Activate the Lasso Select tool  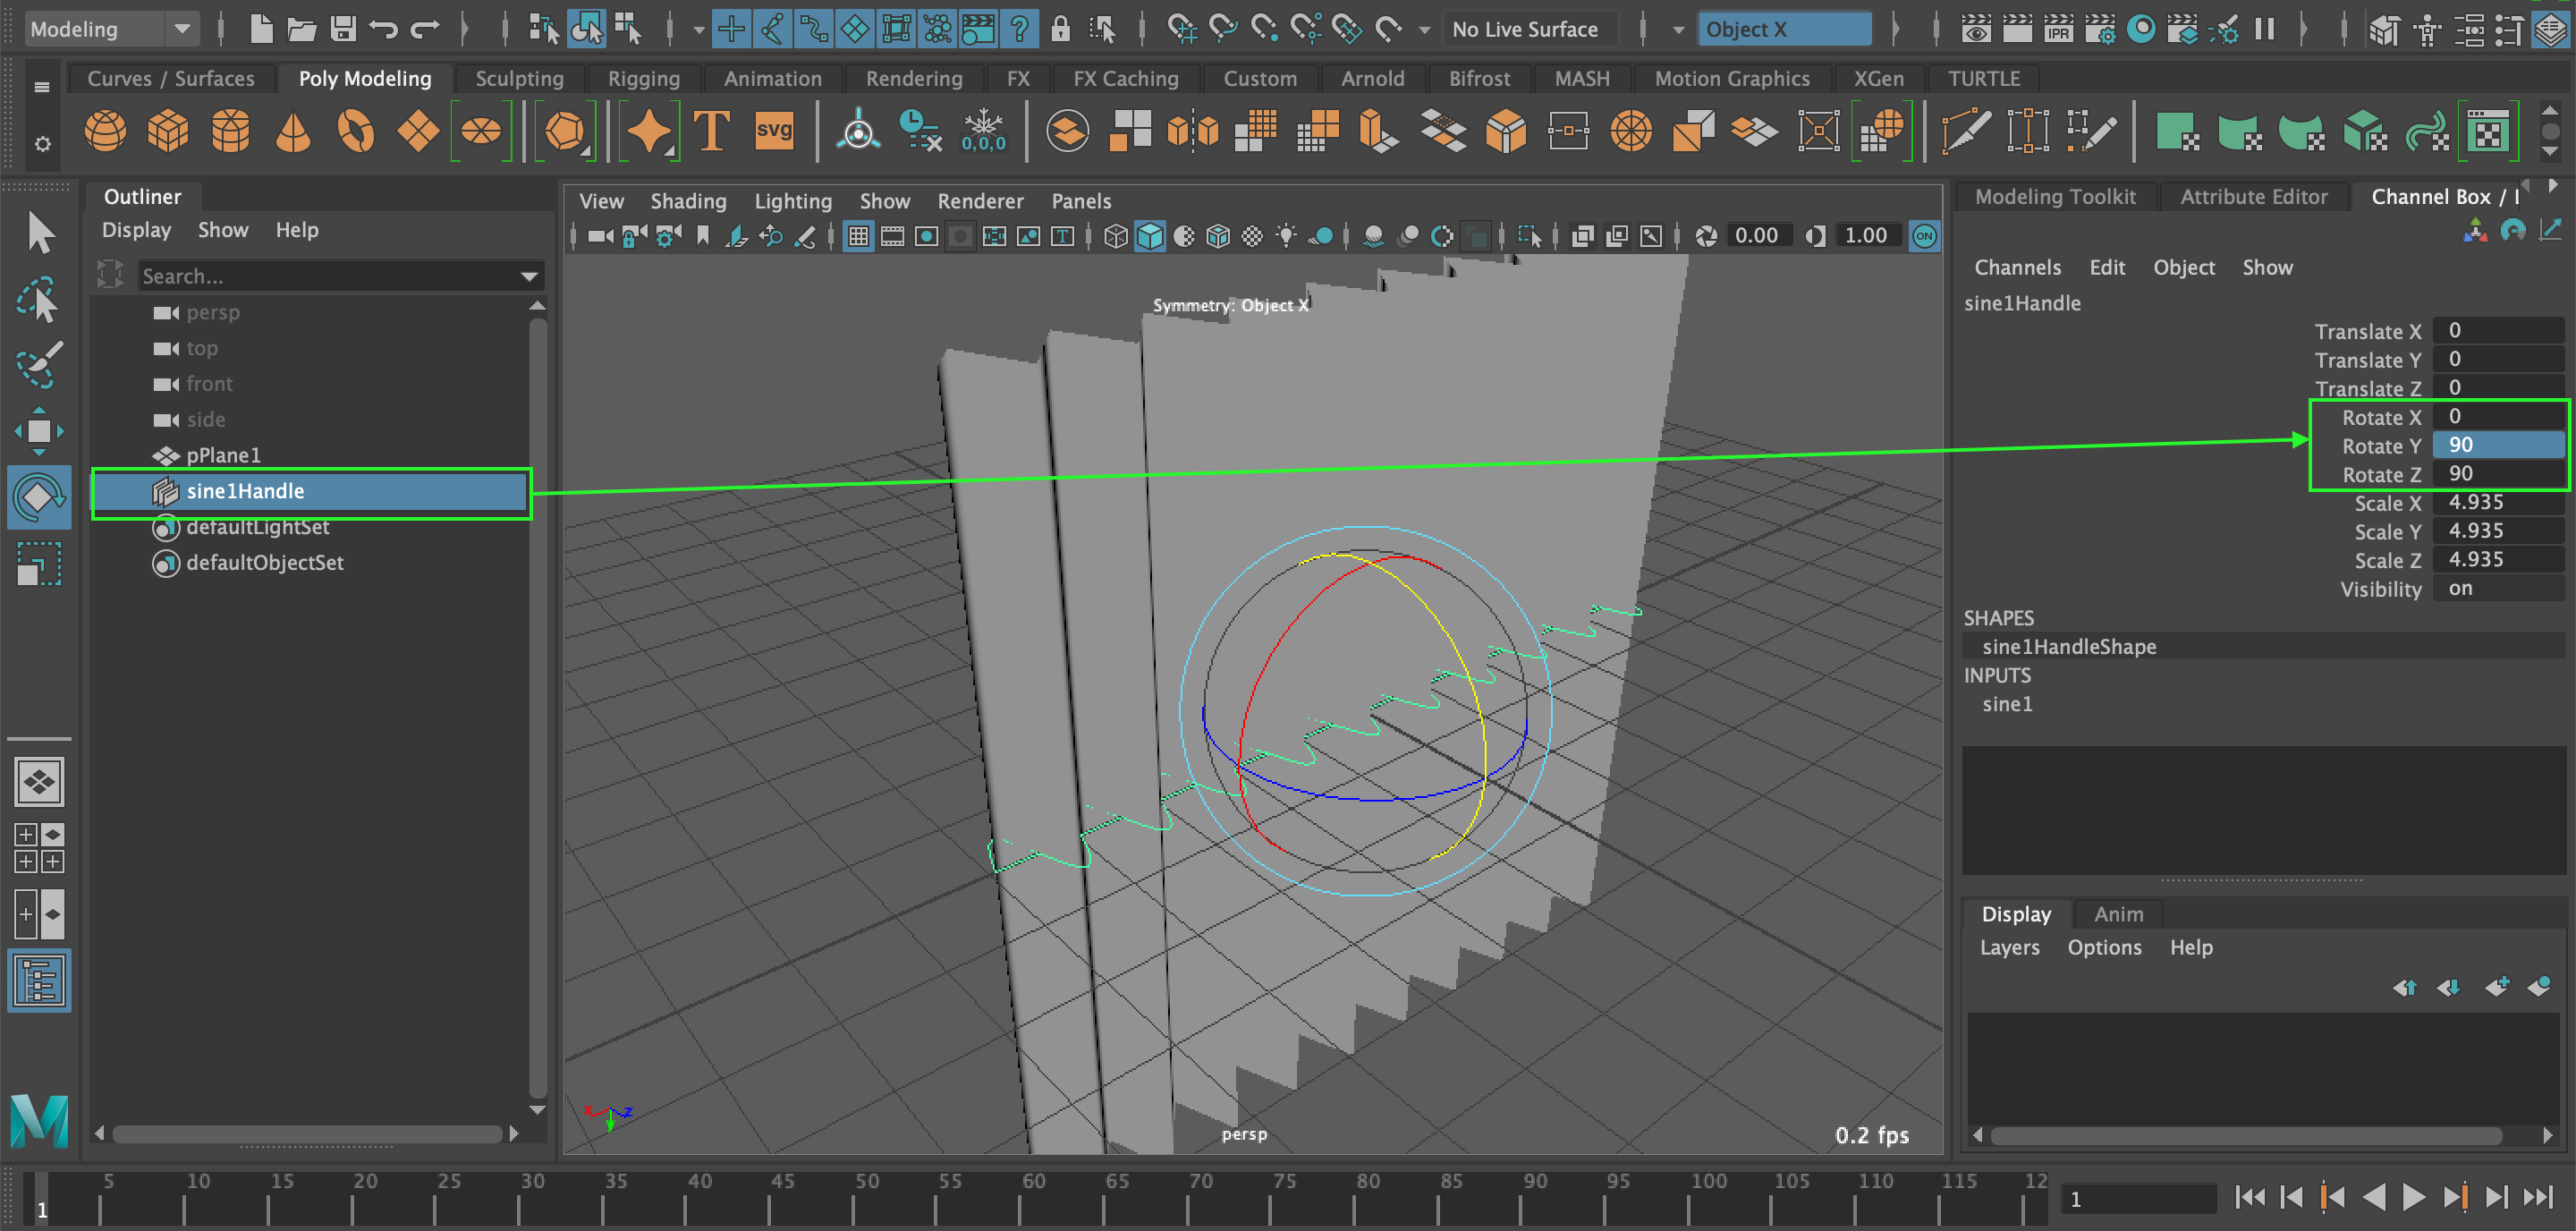pyautogui.click(x=40, y=299)
